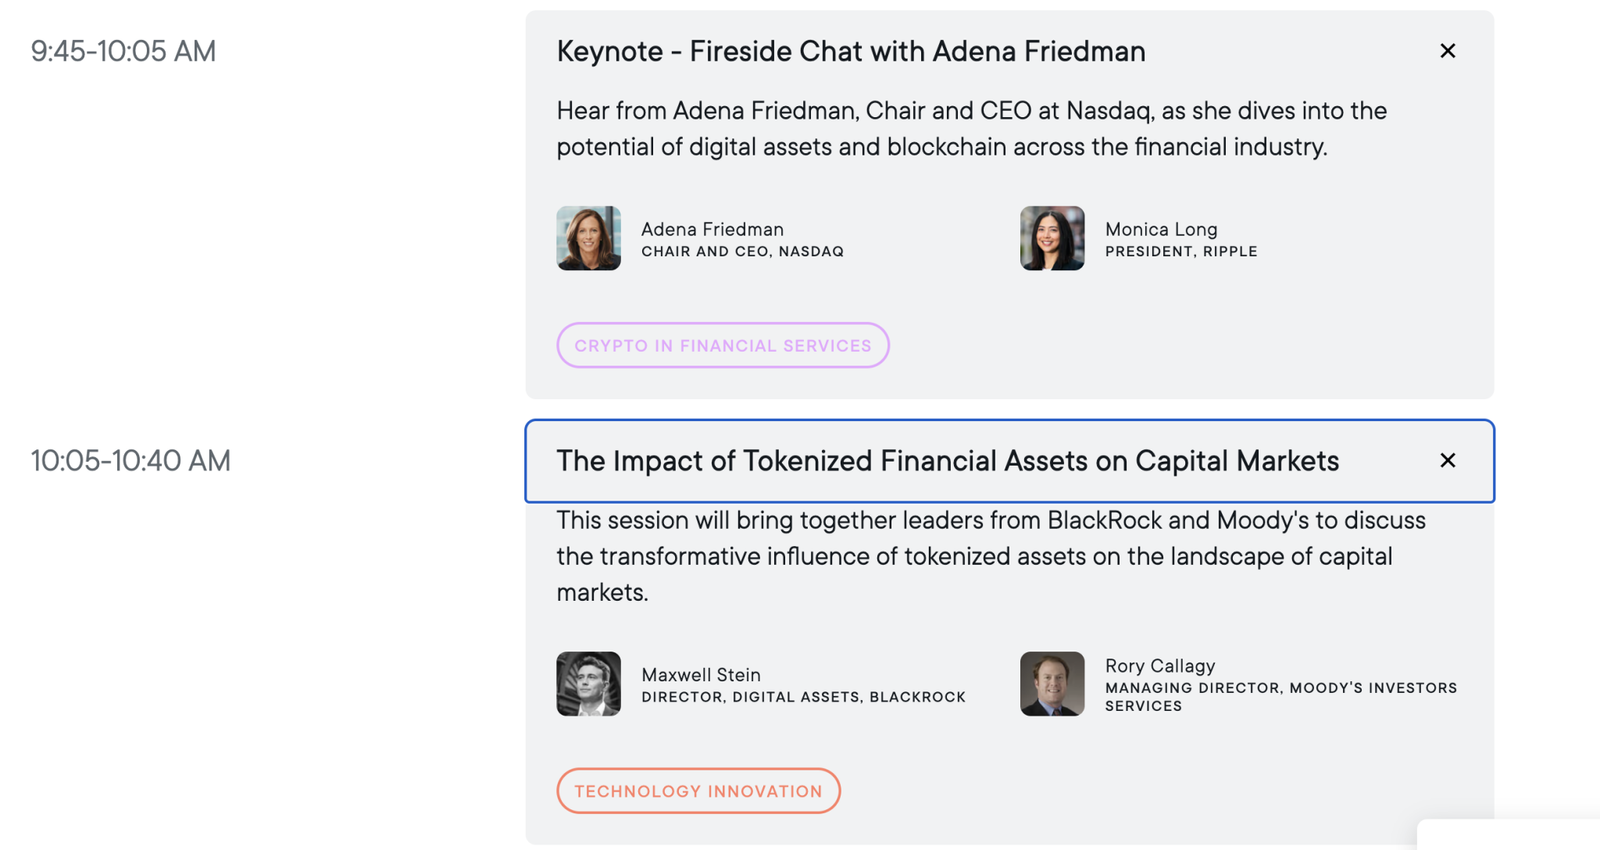Click Maxwell Stein's profile photo

tap(588, 684)
